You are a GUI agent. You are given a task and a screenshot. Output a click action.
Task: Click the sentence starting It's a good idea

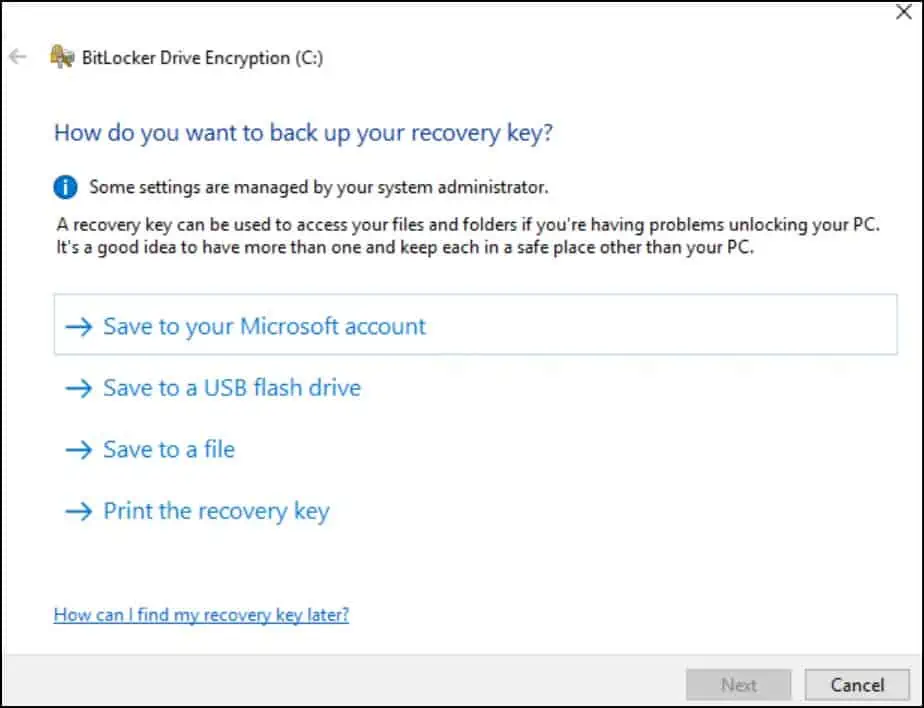(405, 247)
